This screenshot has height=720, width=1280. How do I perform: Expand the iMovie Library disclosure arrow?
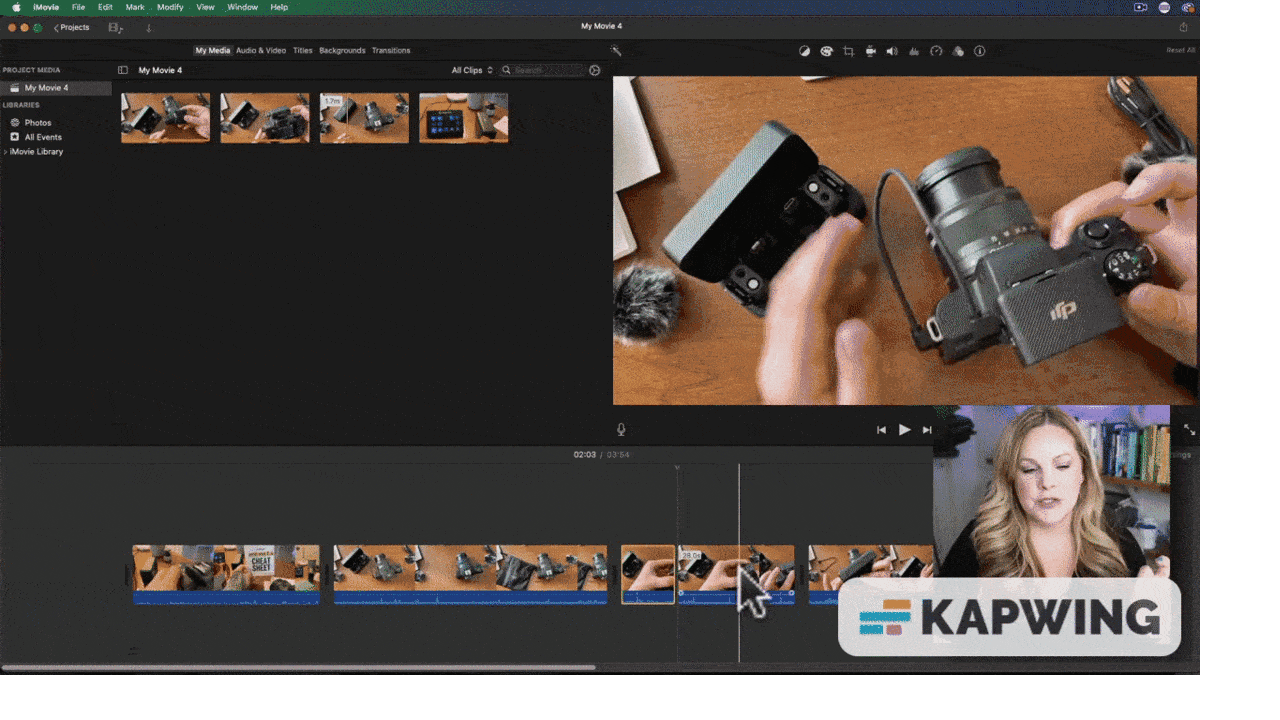(x=5, y=152)
